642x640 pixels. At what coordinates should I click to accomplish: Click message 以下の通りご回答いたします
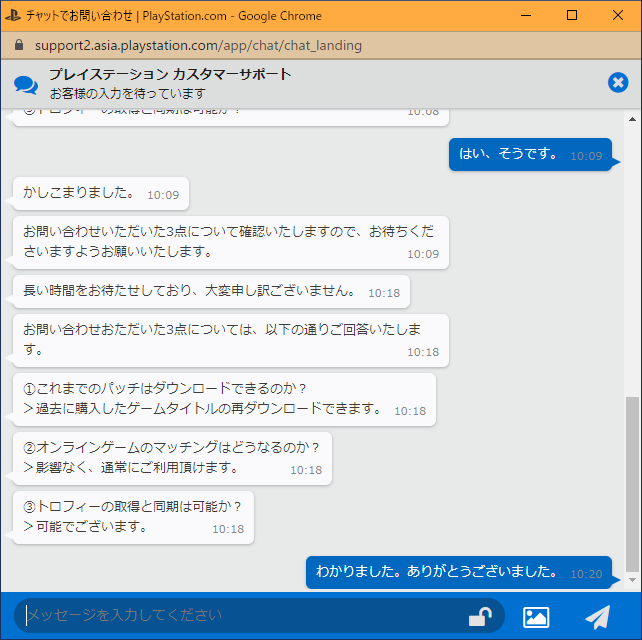[x=231, y=340]
